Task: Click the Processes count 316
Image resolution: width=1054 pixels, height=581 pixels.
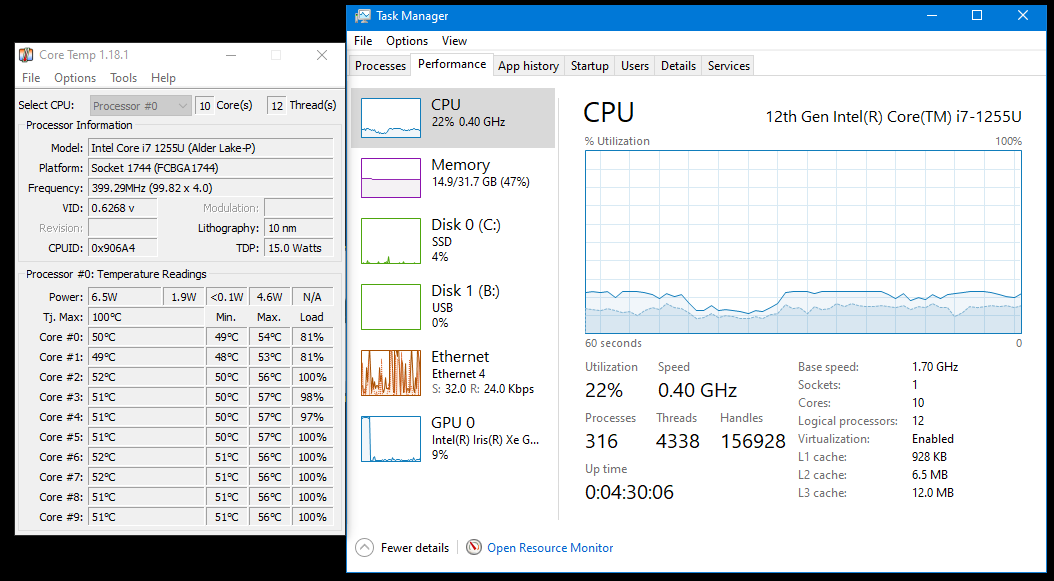Action: [x=601, y=441]
